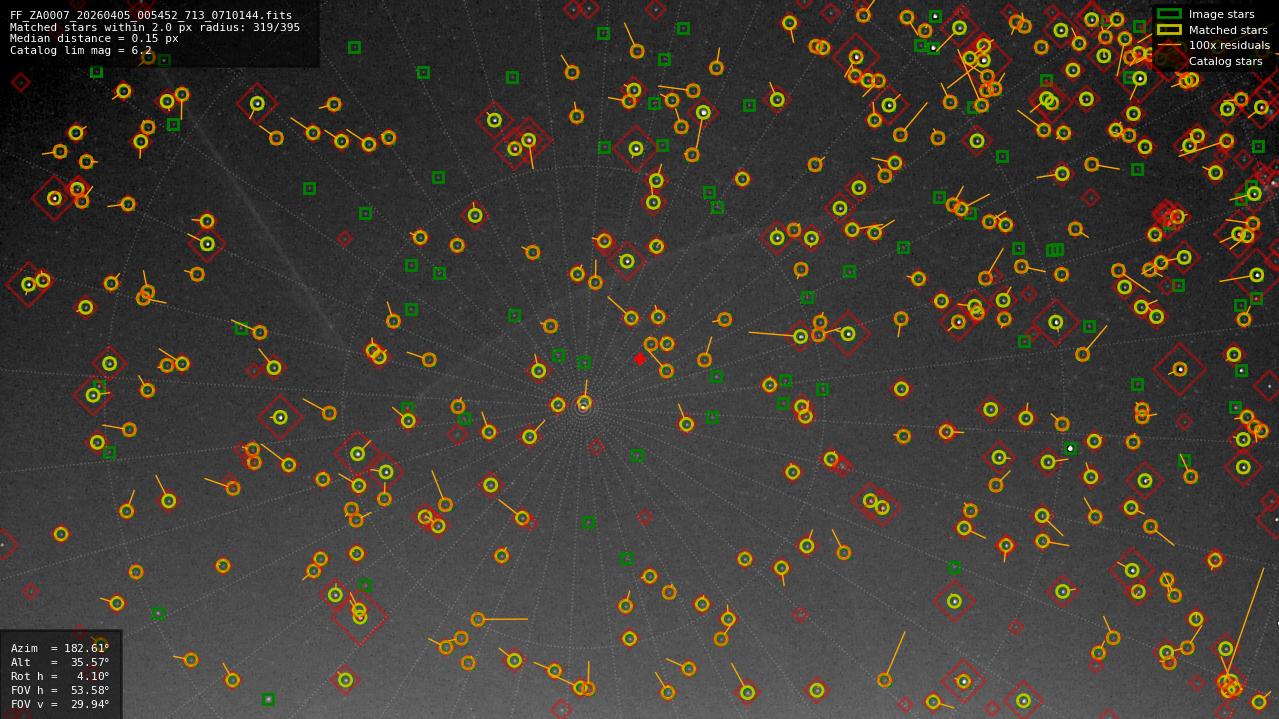1279x719 pixels.
Task: Click the orange 100x residuals legend line
Action: pyautogui.click(x=1168, y=45)
